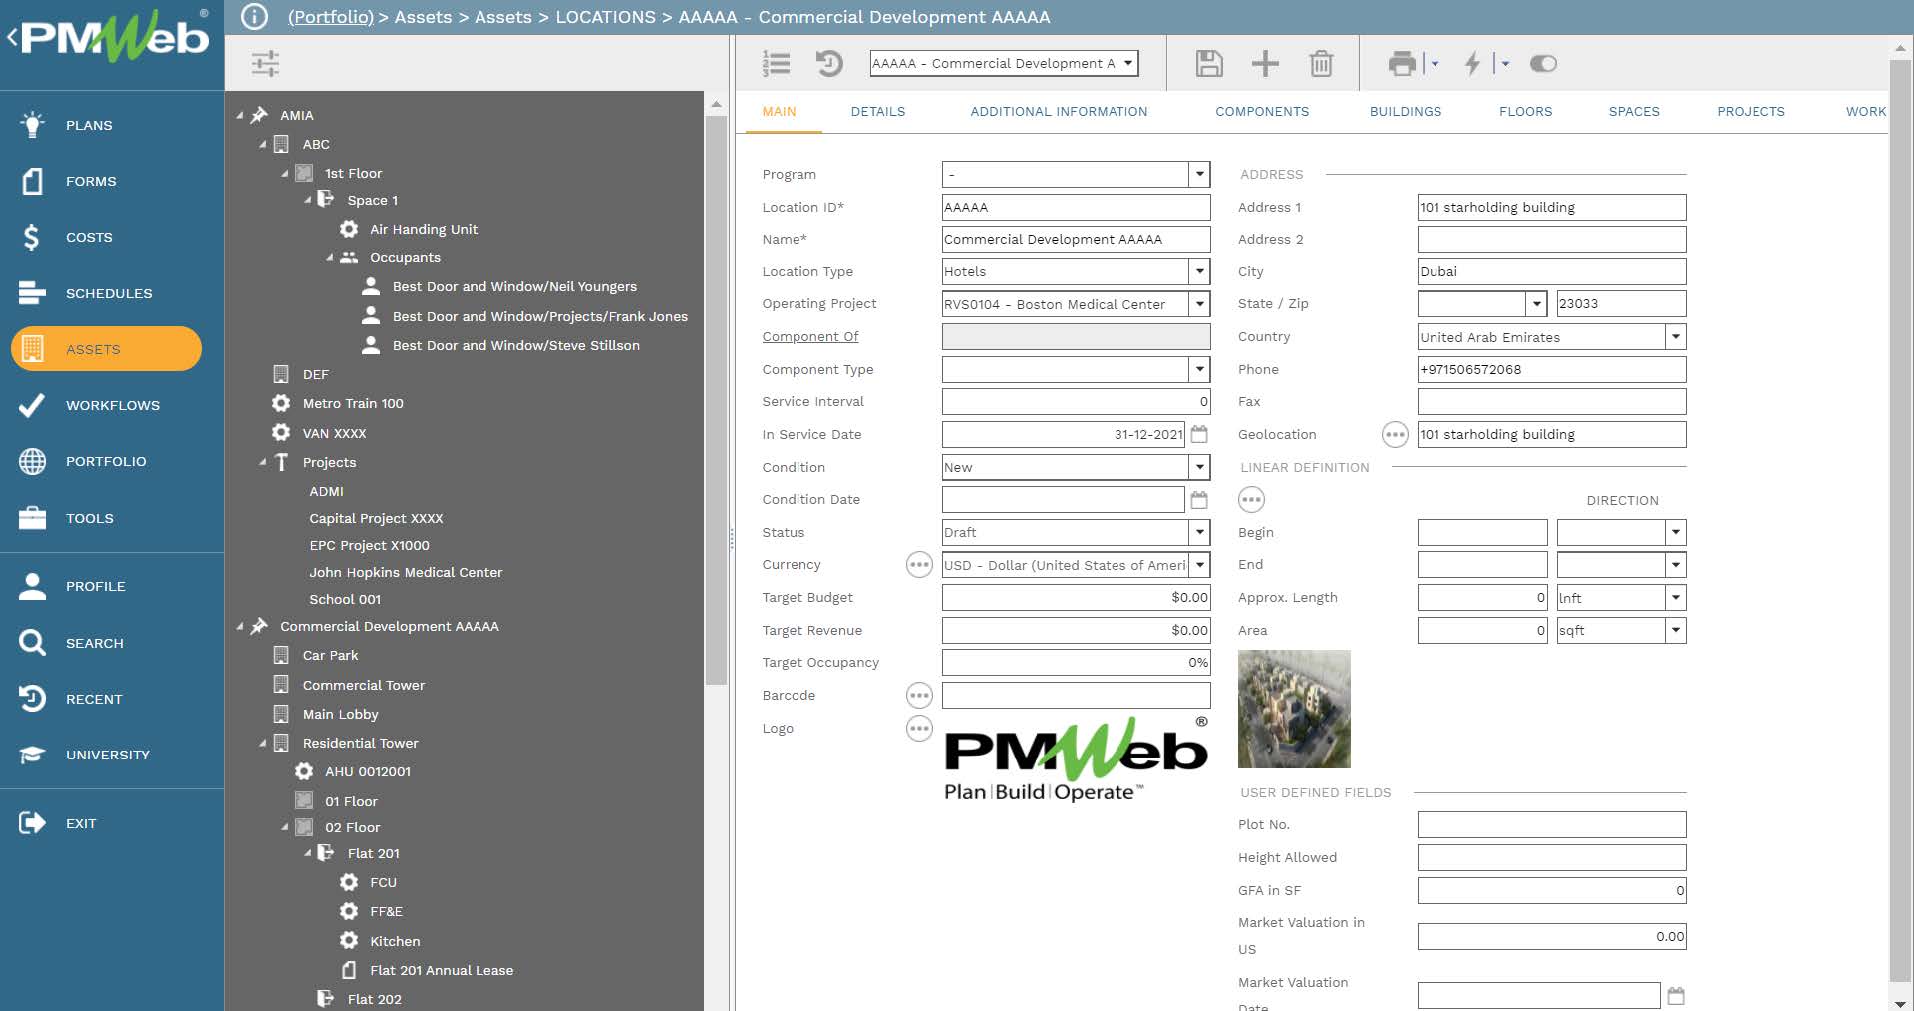Open calendar picker for In Service Date

(x=1199, y=435)
